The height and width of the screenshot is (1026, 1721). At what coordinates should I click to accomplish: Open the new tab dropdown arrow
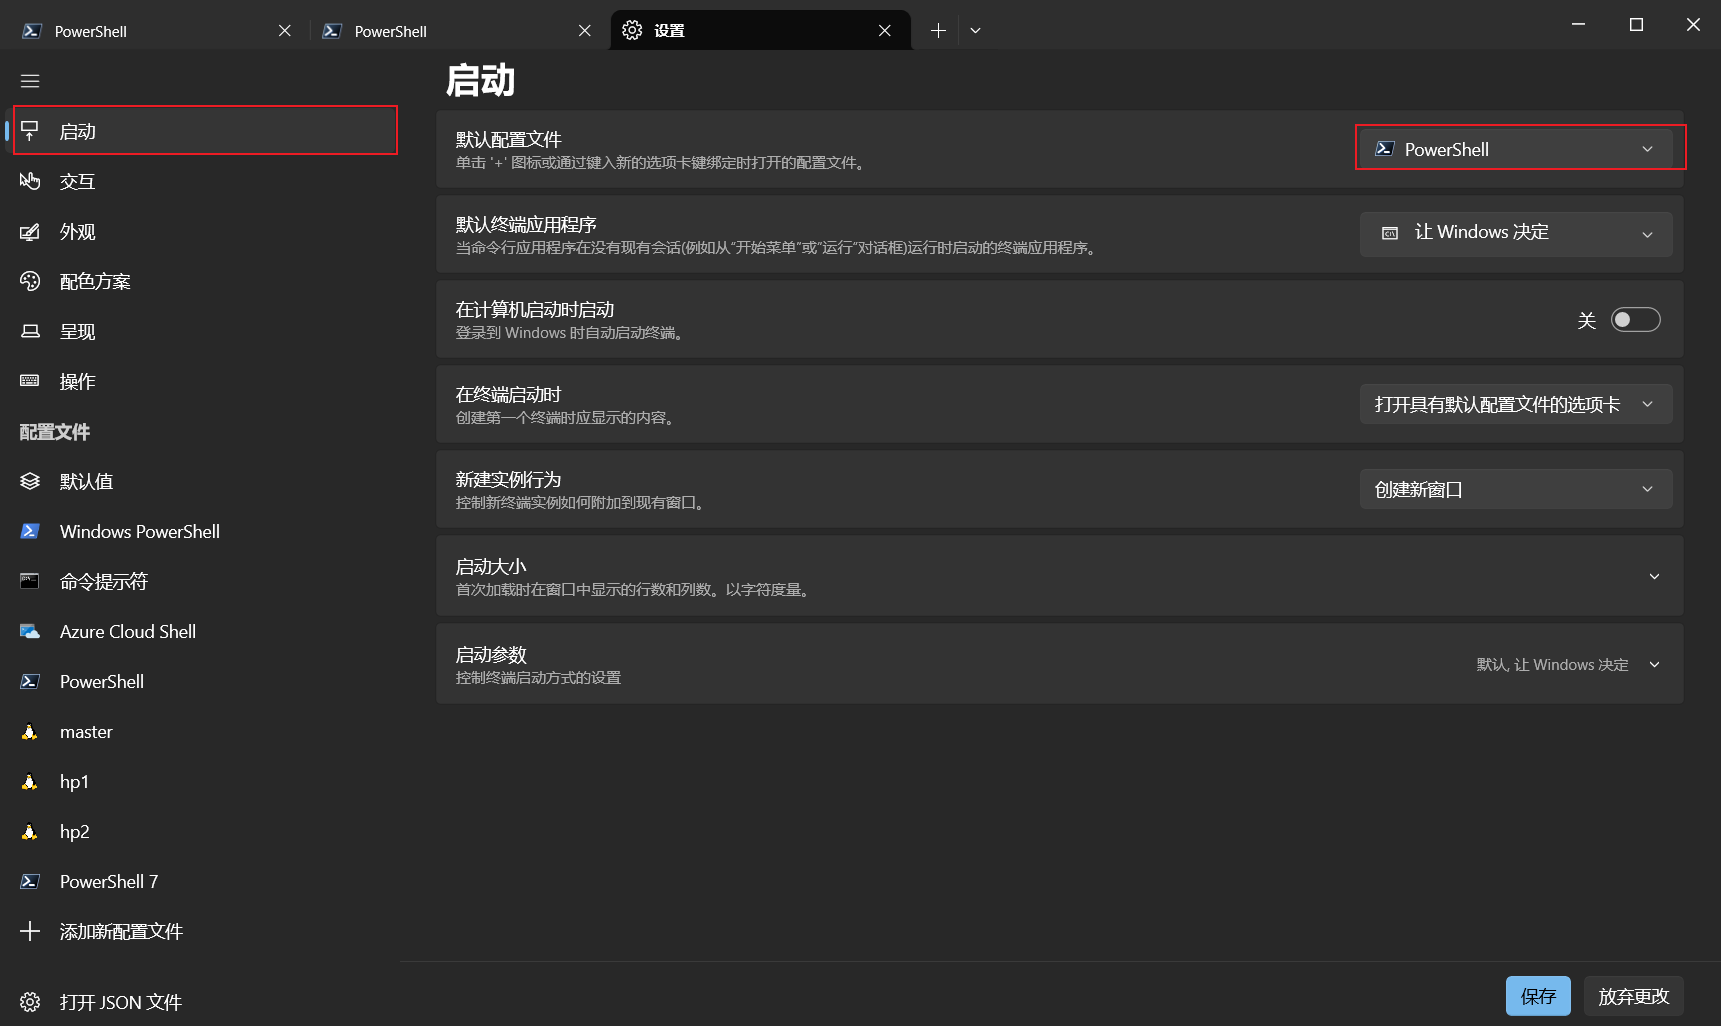[975, 31]
